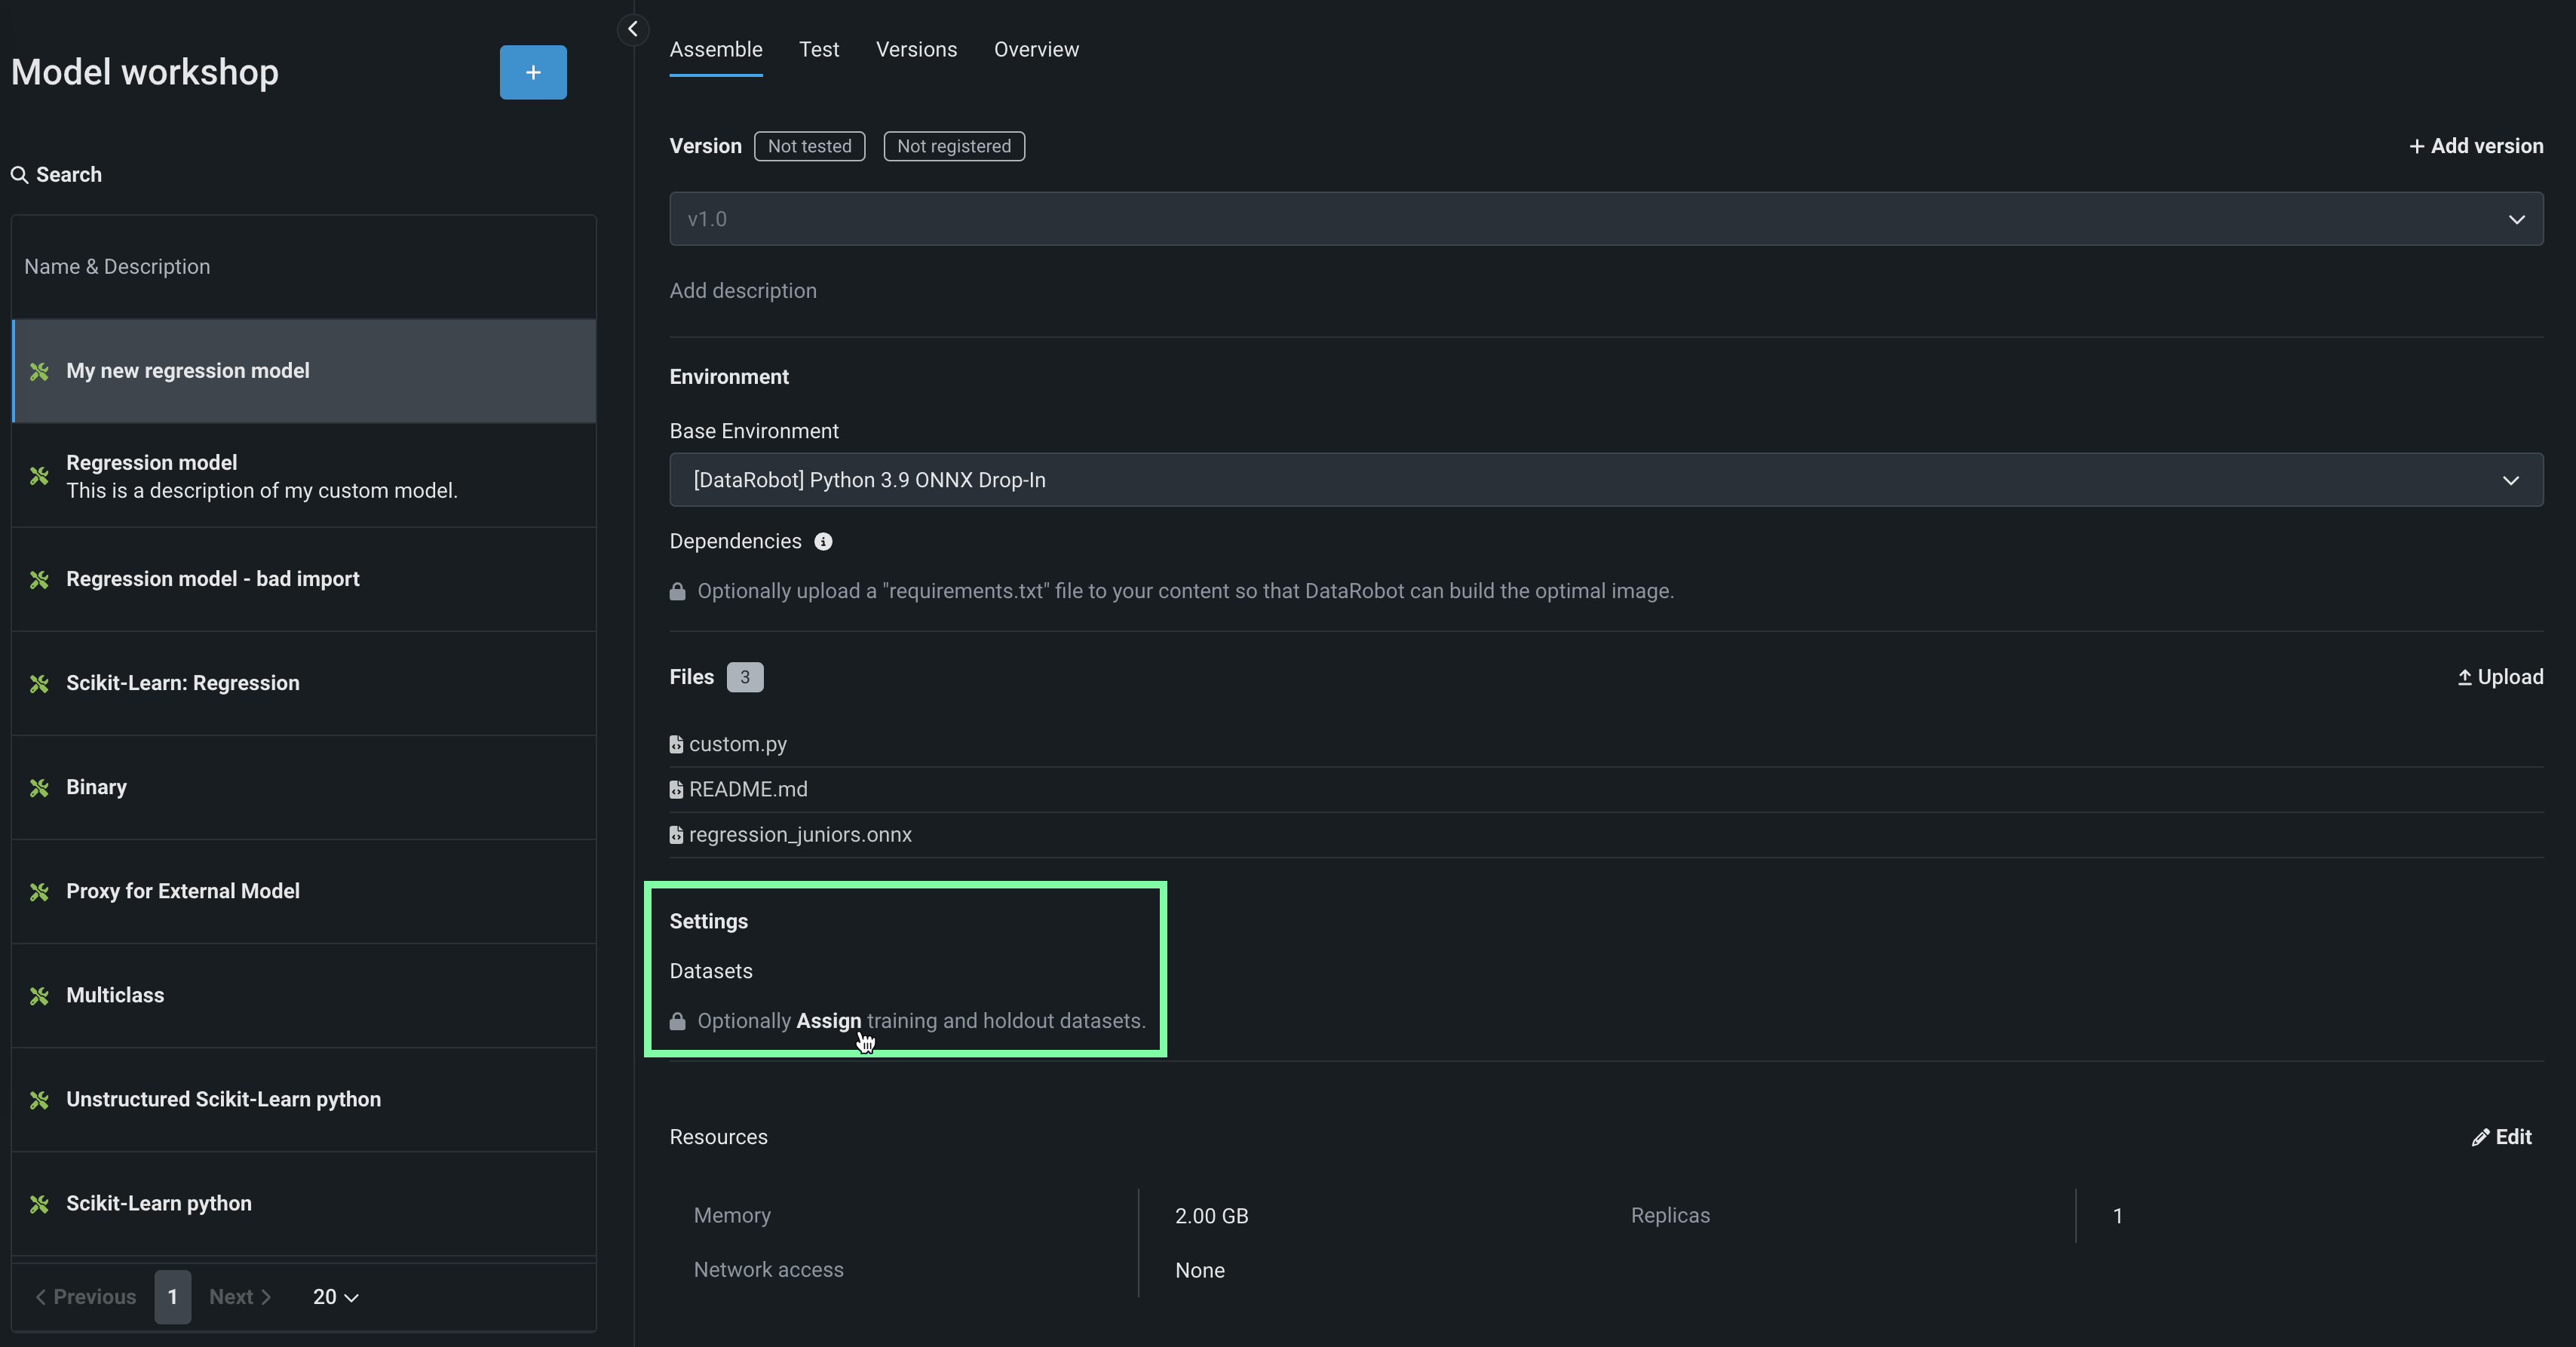Open the Versions tab
The image size is (2576, 1347).
916,49
